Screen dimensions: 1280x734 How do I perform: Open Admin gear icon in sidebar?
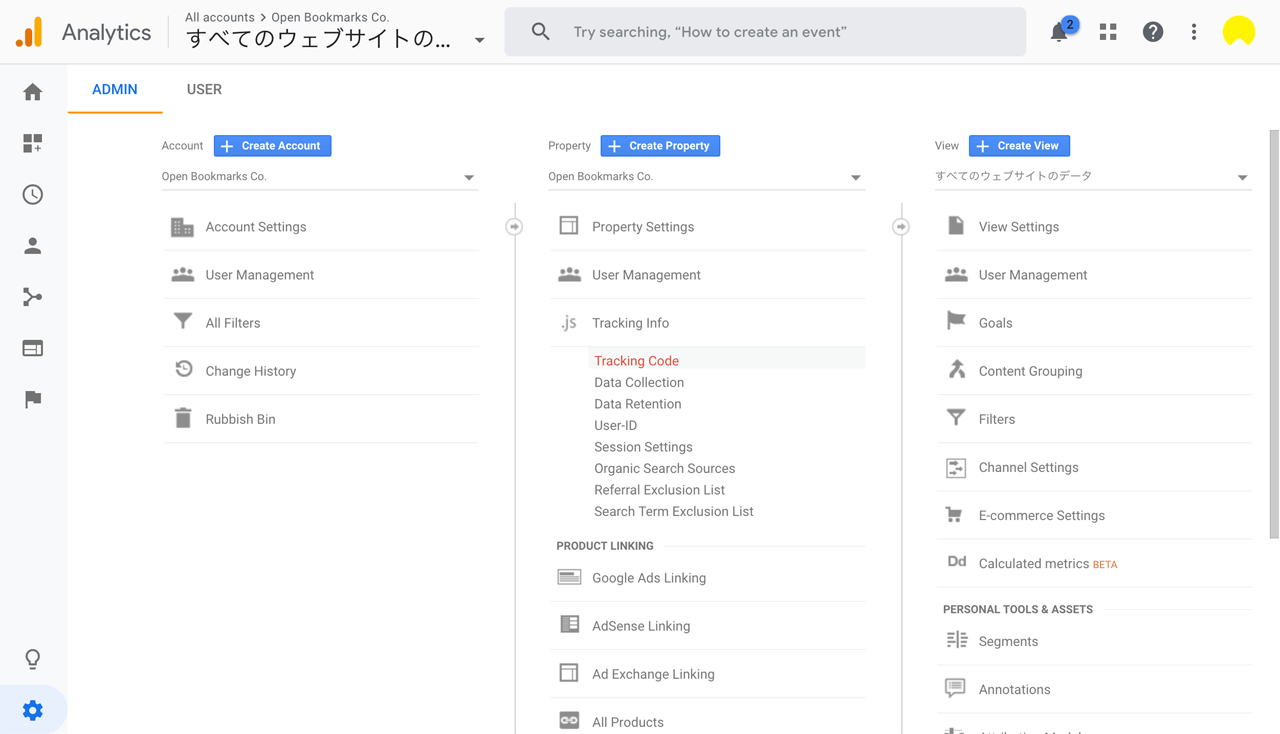point(33,710)
